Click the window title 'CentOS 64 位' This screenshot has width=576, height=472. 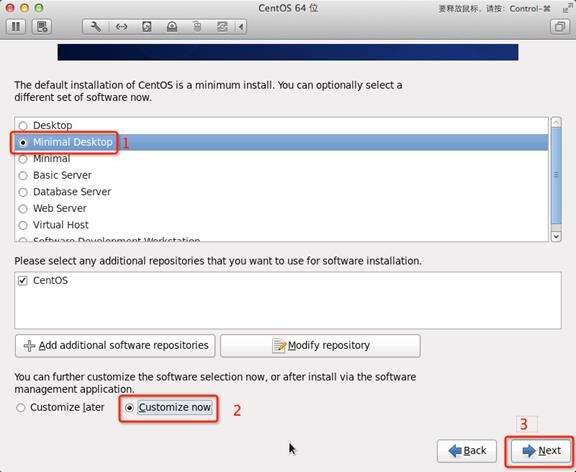click(x=288, y=8)
